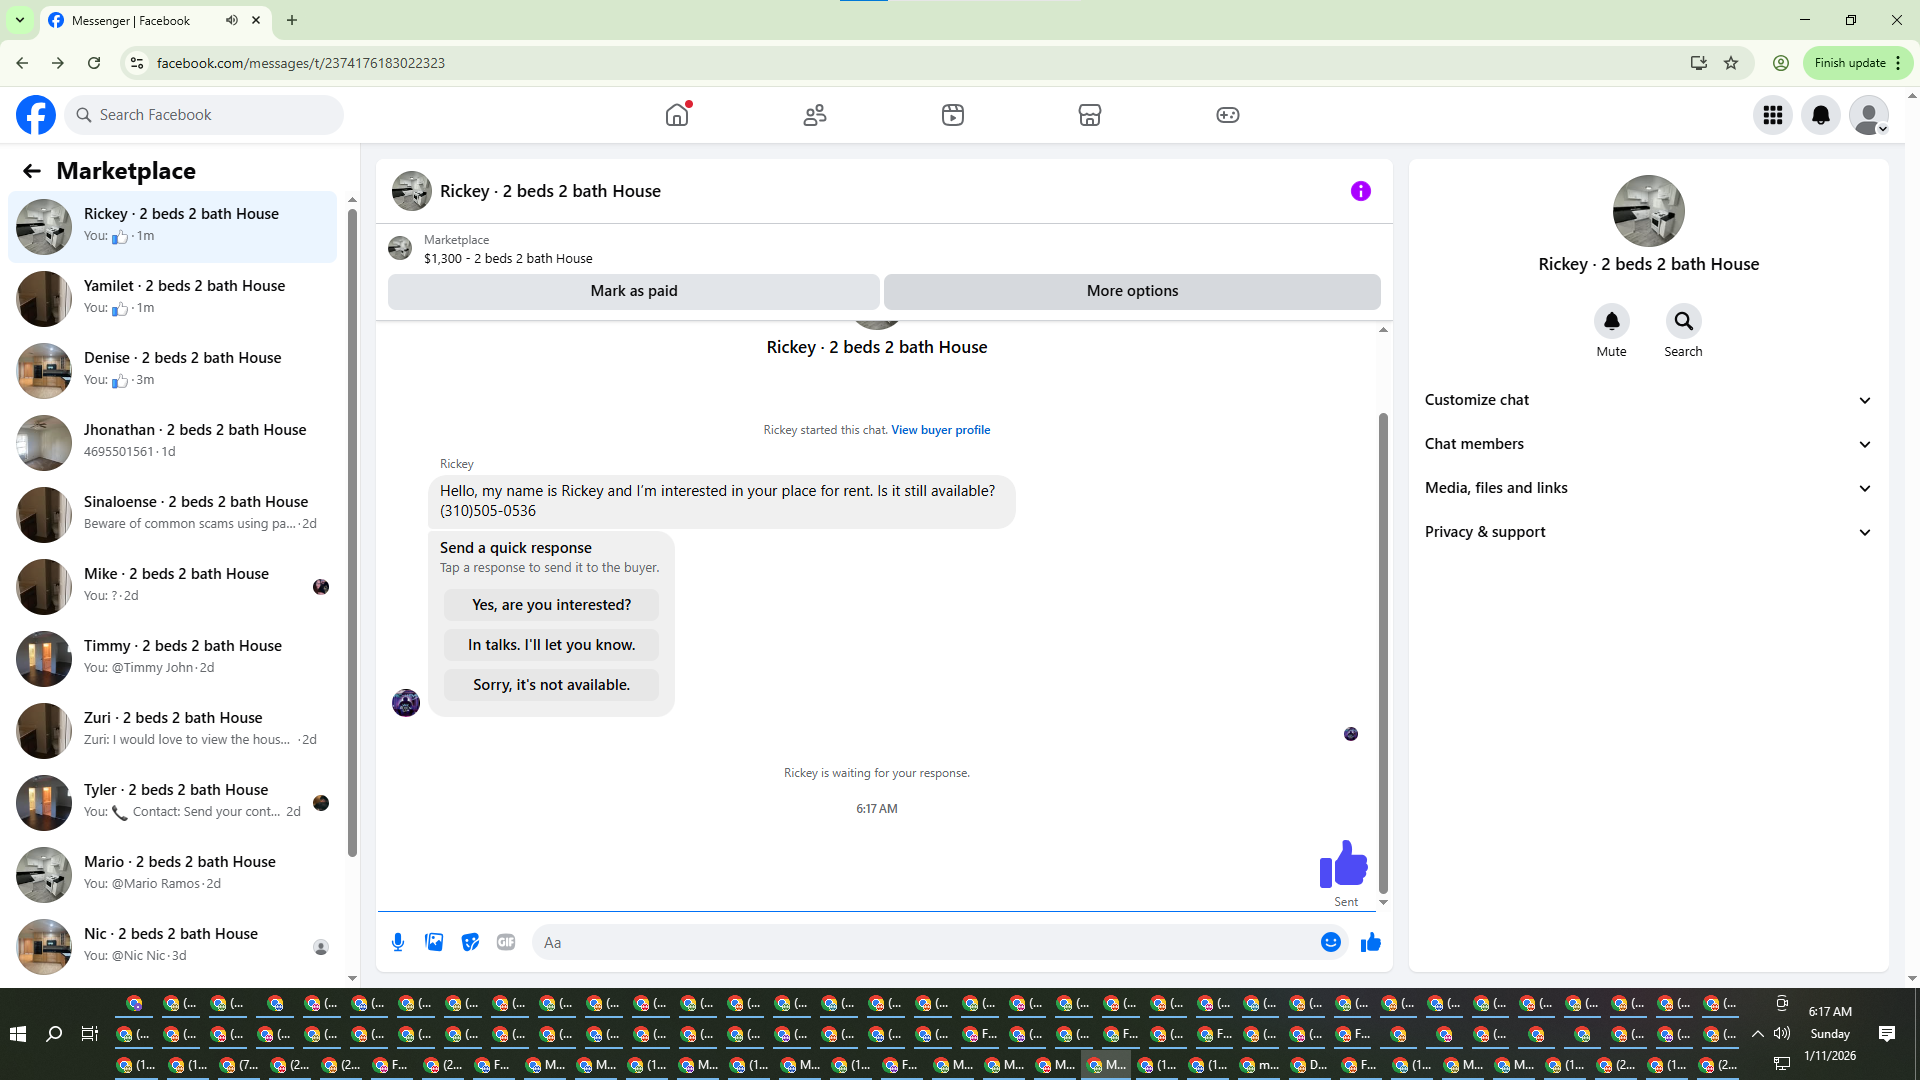Open the emoji picker
Viewport: 1920px width, 1080px height.
pyautogui.click(x=1331, y=942)
